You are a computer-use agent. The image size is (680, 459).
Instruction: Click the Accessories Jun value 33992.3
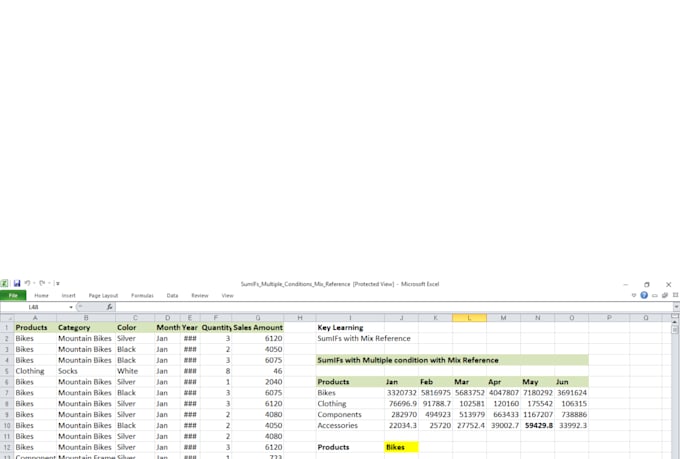click(x=572, y=426)
